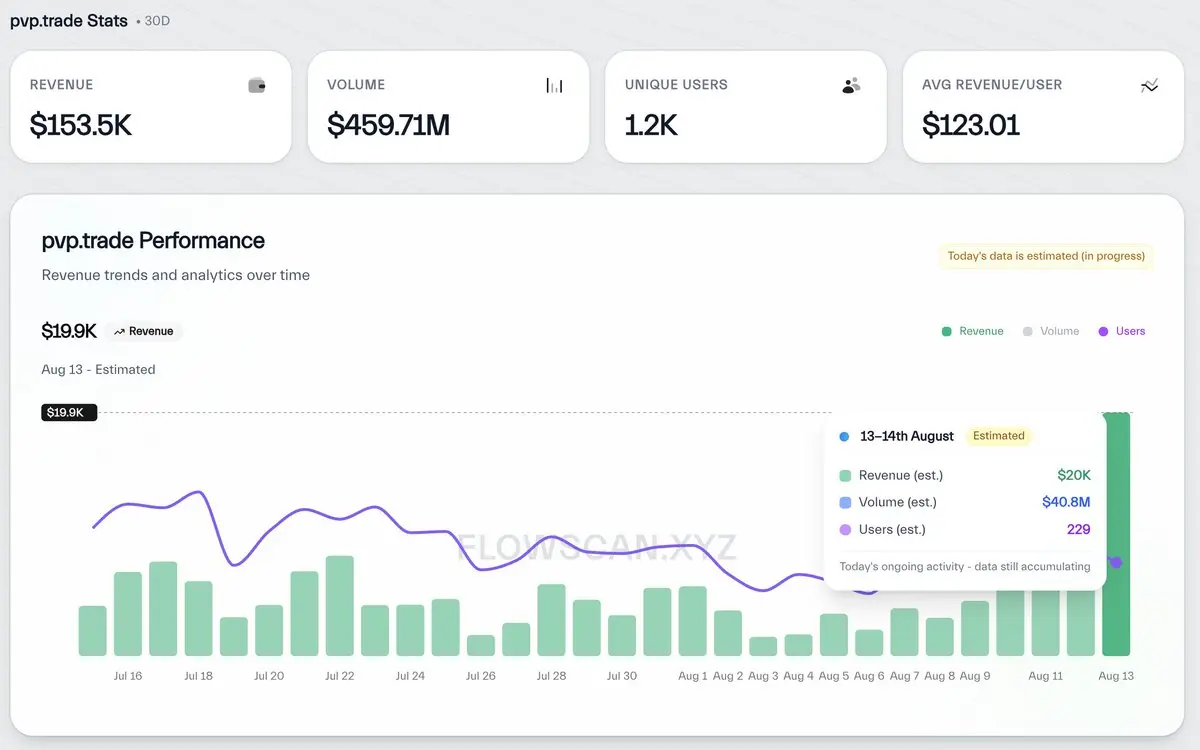Click the 30D period label

point(157,21)
